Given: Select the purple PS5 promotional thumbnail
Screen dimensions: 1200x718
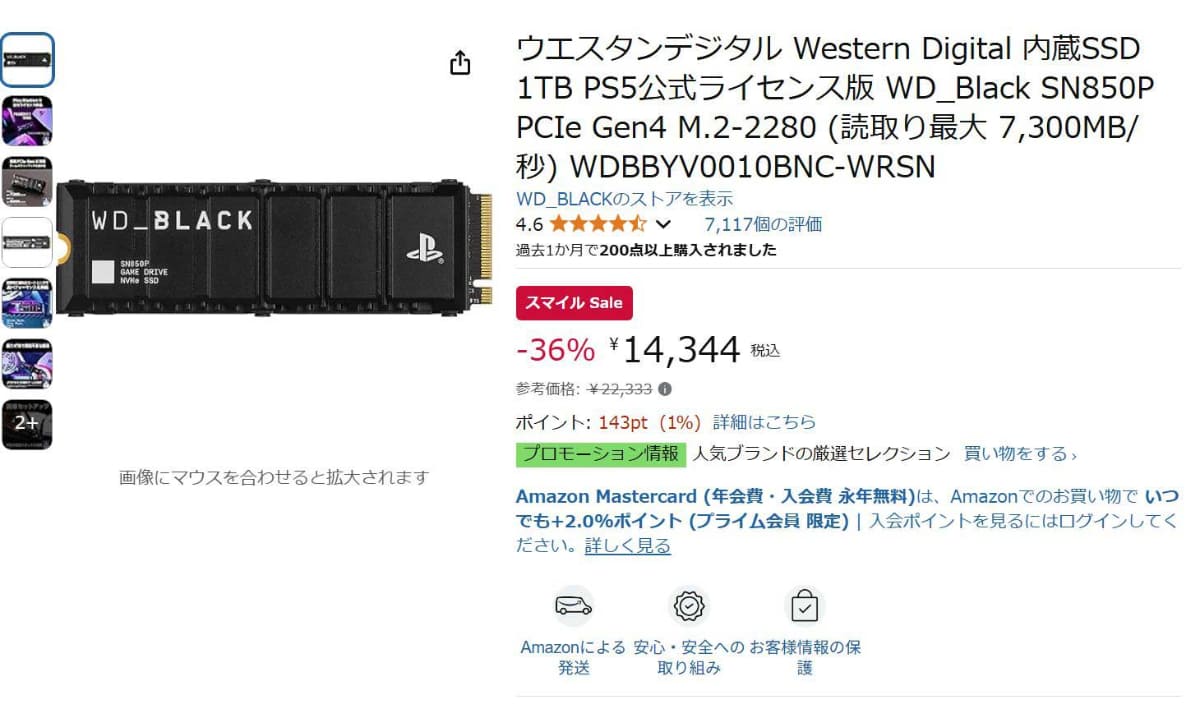Looking at the screenshot, I should coord(27,120).
